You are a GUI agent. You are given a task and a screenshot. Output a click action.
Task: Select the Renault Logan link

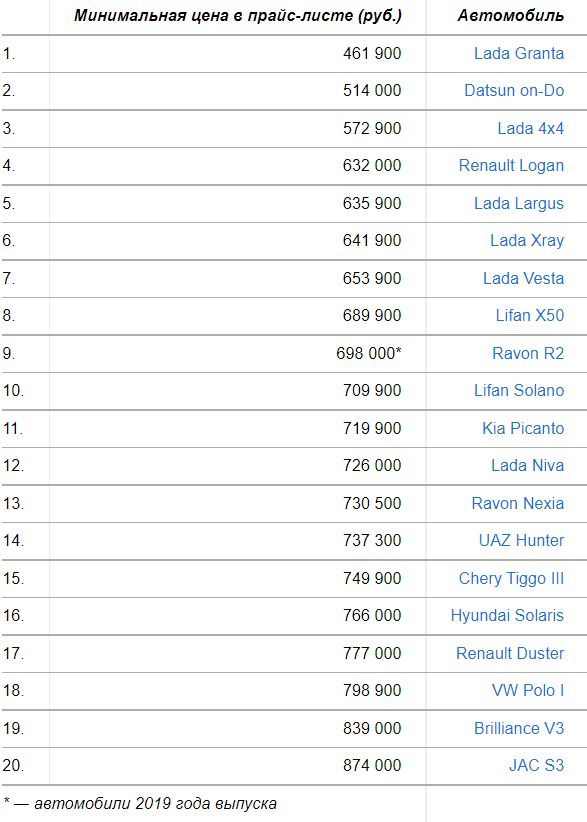pos(512,166)
